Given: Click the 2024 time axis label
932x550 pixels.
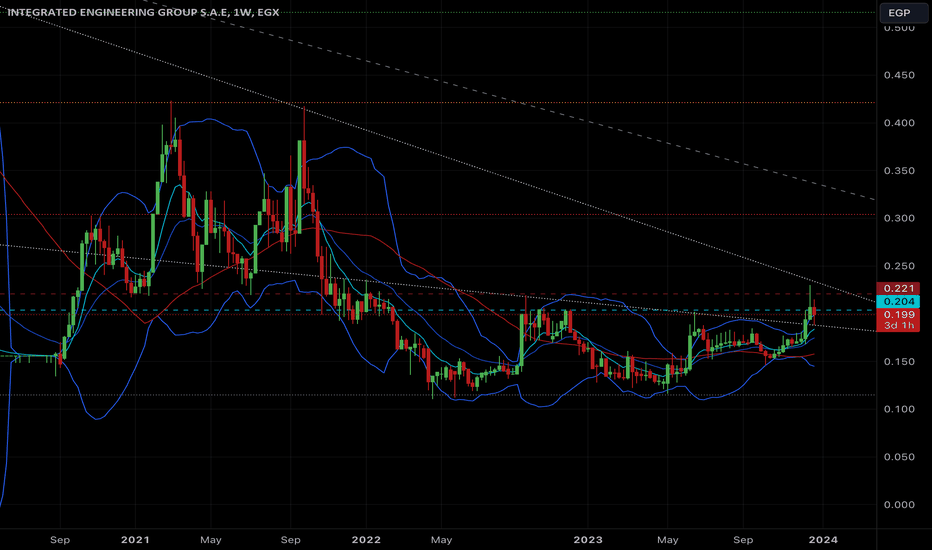Looking at the screenshot, I should pos(823,540).
